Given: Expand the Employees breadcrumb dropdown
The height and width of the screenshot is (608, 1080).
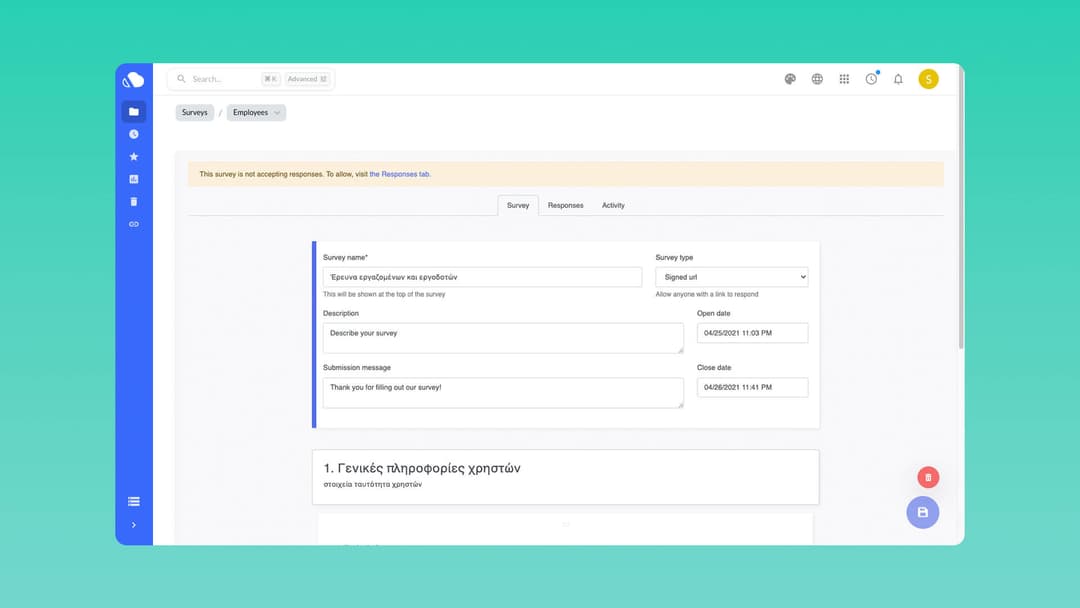Looking at the screenshot, I should [x=256, y=112].
